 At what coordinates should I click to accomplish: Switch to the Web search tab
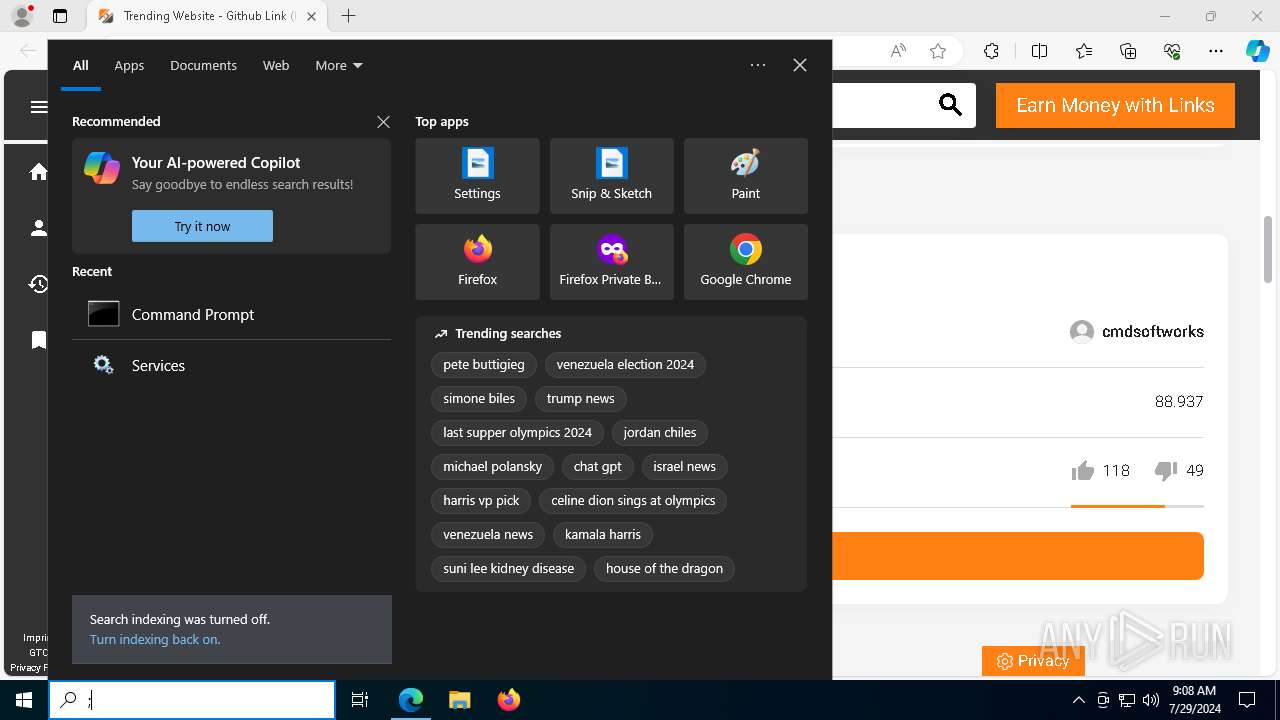[276, 65]
